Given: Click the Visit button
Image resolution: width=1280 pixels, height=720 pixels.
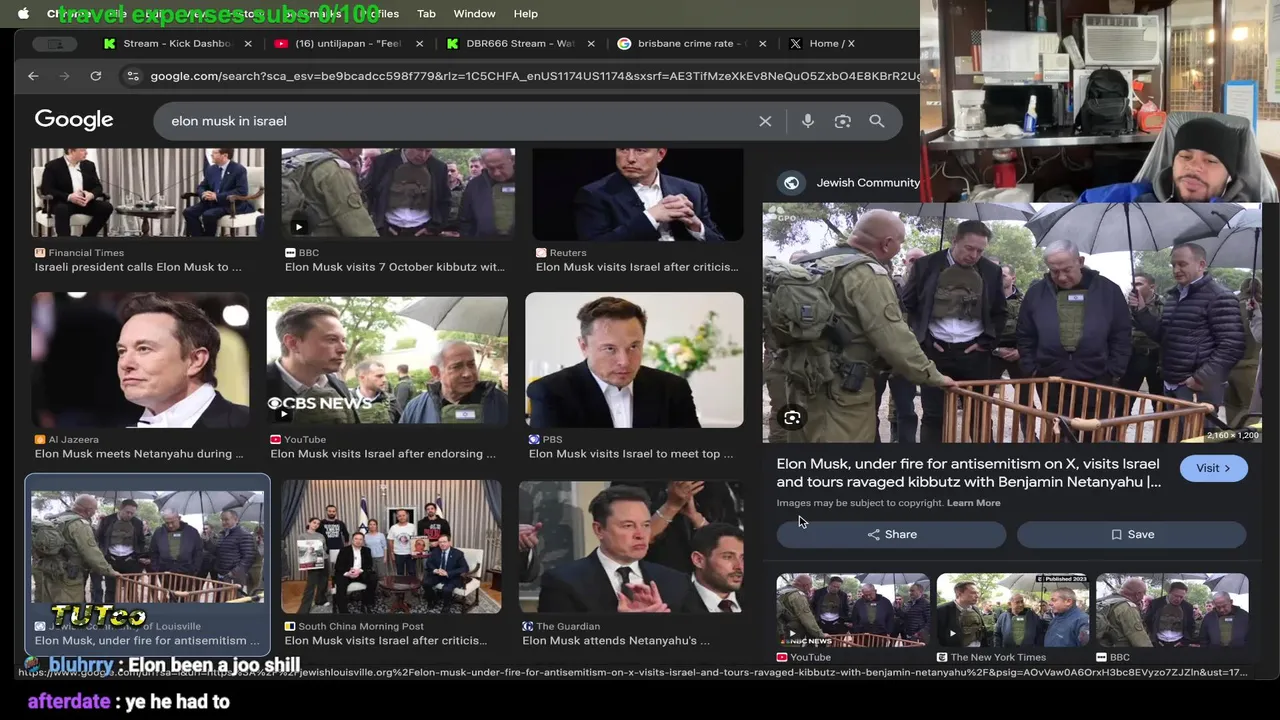Looking at the screenshot, I should [1213, 468].
